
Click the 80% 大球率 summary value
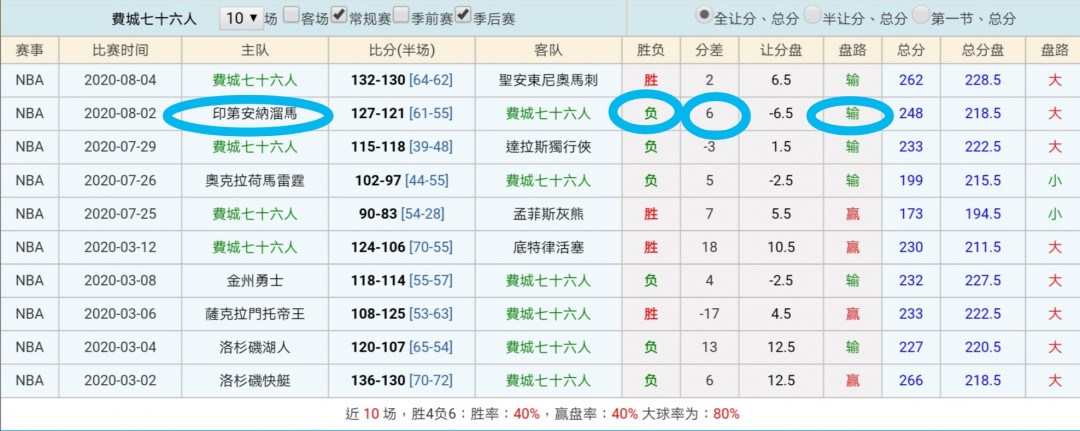point(726,414)
